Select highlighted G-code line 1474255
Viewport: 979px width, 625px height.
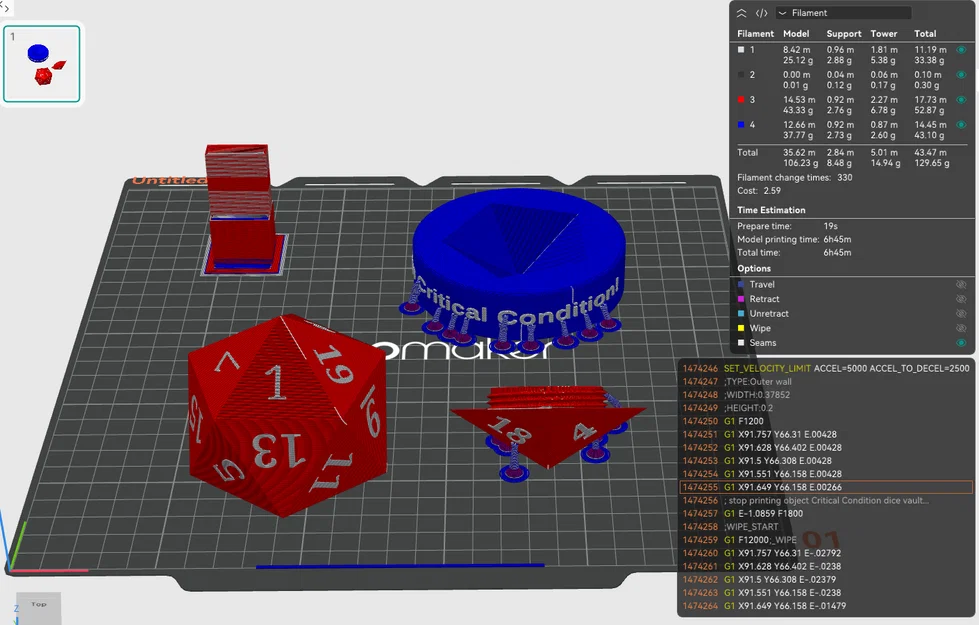click(x=825, y=487)
